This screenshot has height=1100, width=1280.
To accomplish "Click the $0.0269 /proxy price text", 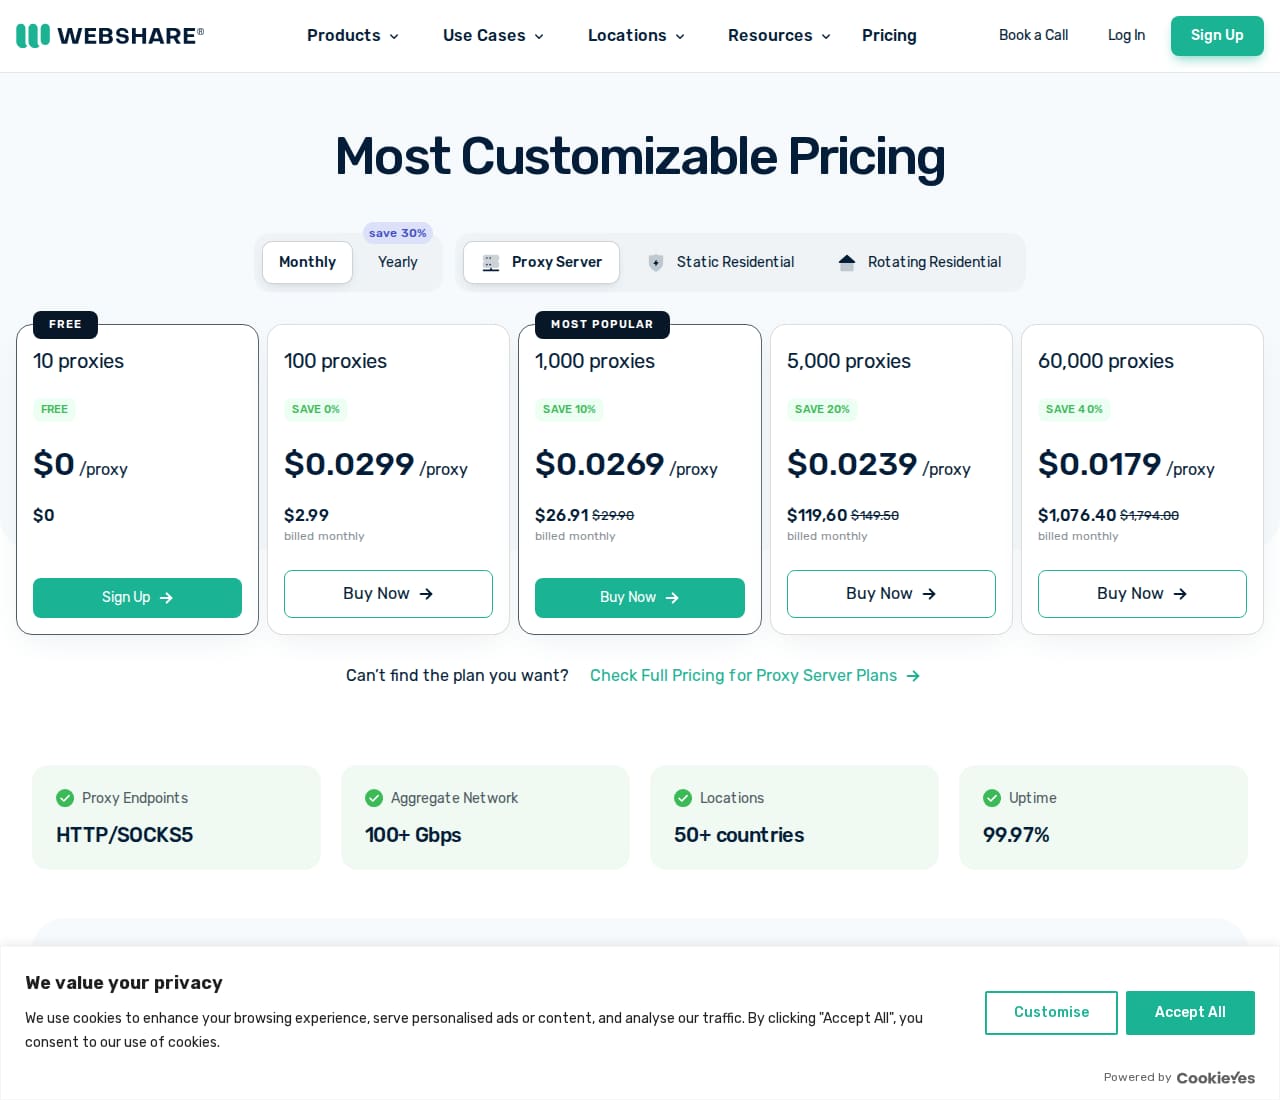I will click(x=626, y=464).
